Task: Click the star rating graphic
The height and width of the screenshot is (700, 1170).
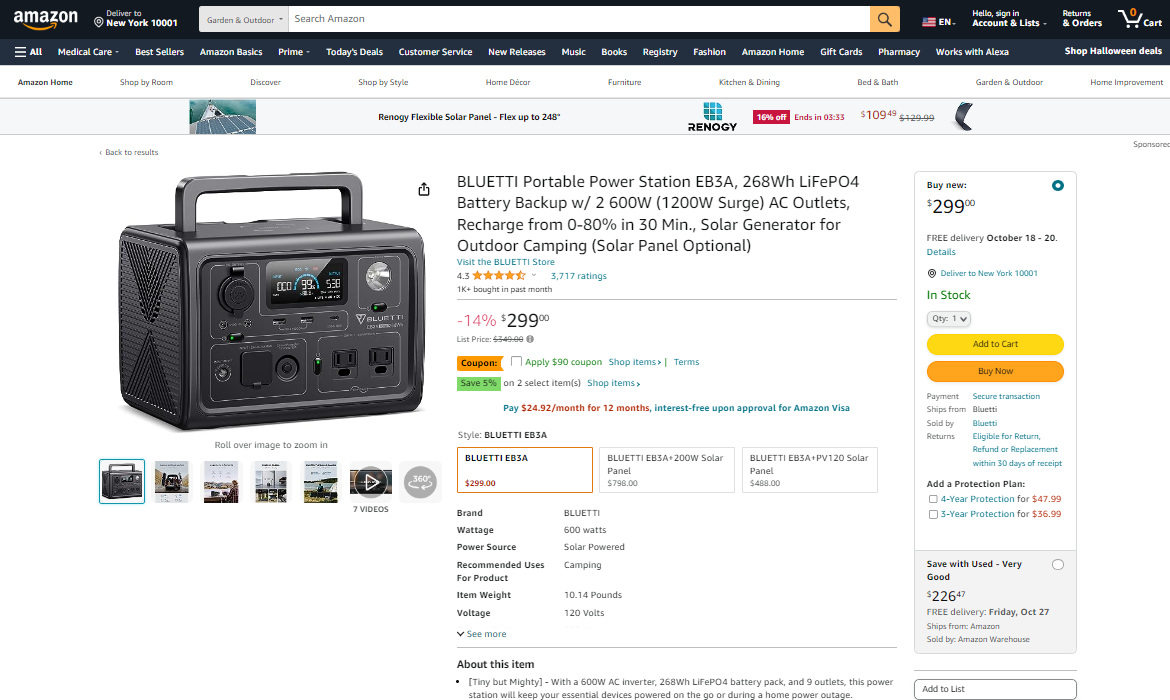Action: click(x=498, y=275)
